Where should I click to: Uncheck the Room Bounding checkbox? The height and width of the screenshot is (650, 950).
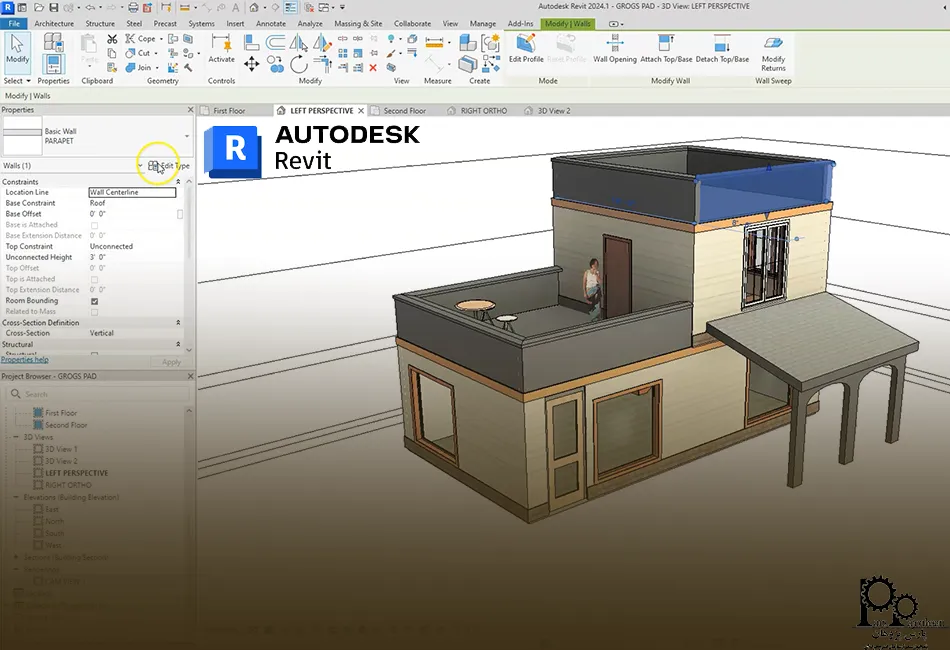coord(94,301)
